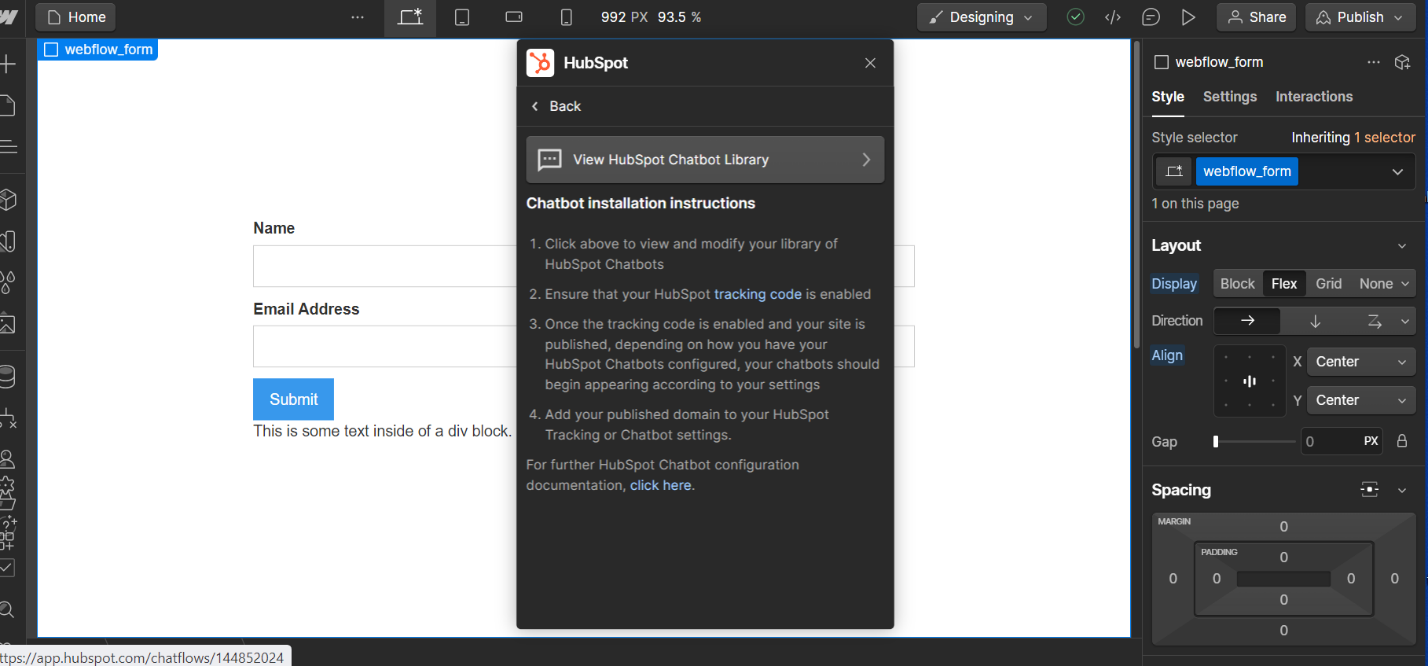Screen dimensions: 1428x666
Task: Open the click here documentation link
Action: (x=660, y=485)
